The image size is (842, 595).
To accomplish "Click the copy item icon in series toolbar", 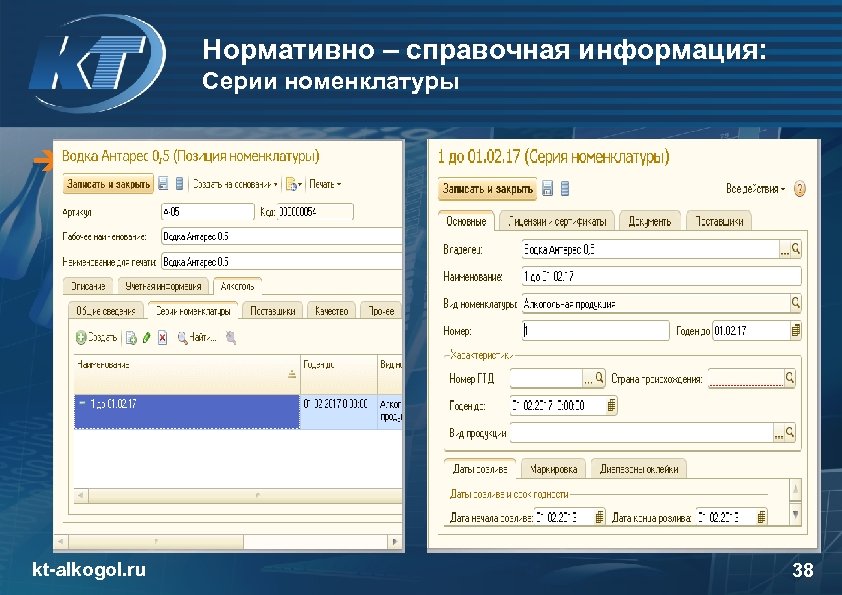I will tap(131, 338).
